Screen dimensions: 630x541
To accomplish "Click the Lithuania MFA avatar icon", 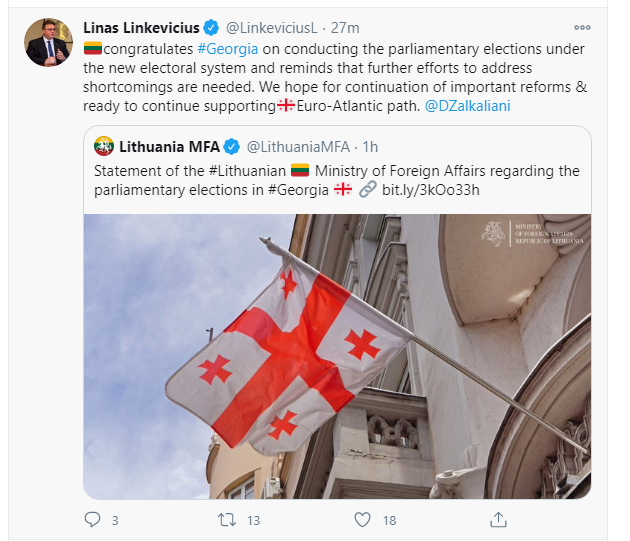I will pyautogui.click(x=104, y=147).
